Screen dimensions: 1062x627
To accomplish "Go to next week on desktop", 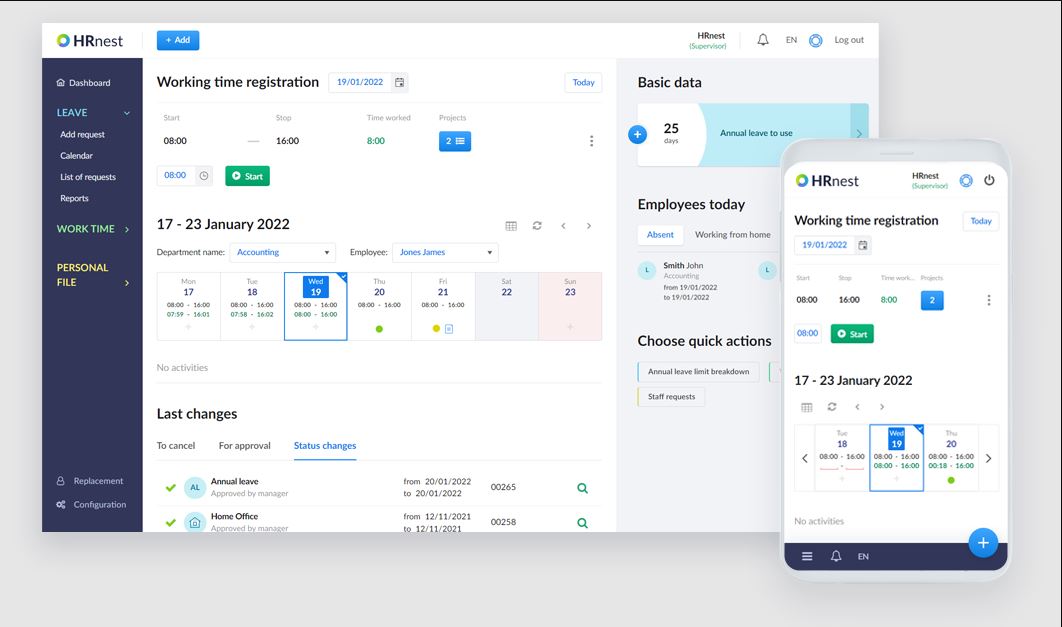I will click(589, 225).
